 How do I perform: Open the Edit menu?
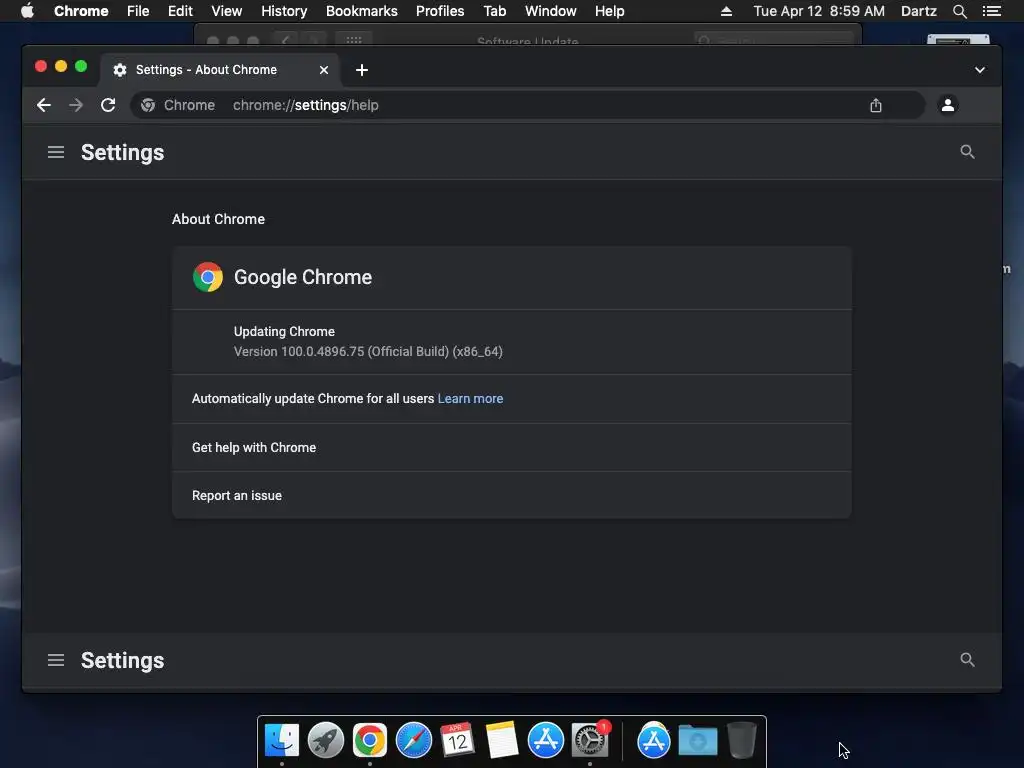click(180, 11)
